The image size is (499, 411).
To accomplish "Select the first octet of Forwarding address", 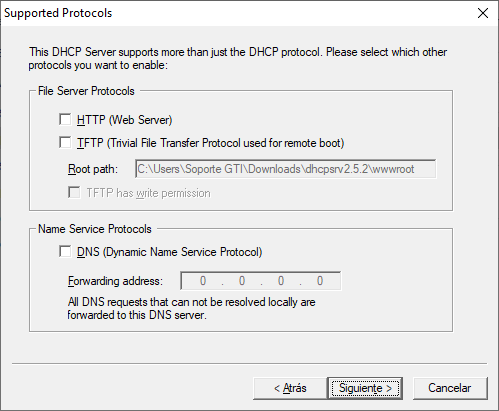I will [x=203, y=281].
